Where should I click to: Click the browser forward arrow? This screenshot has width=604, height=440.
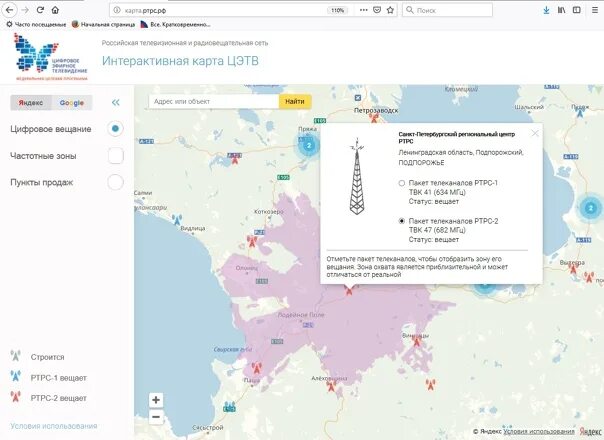[x=25, y=10]
